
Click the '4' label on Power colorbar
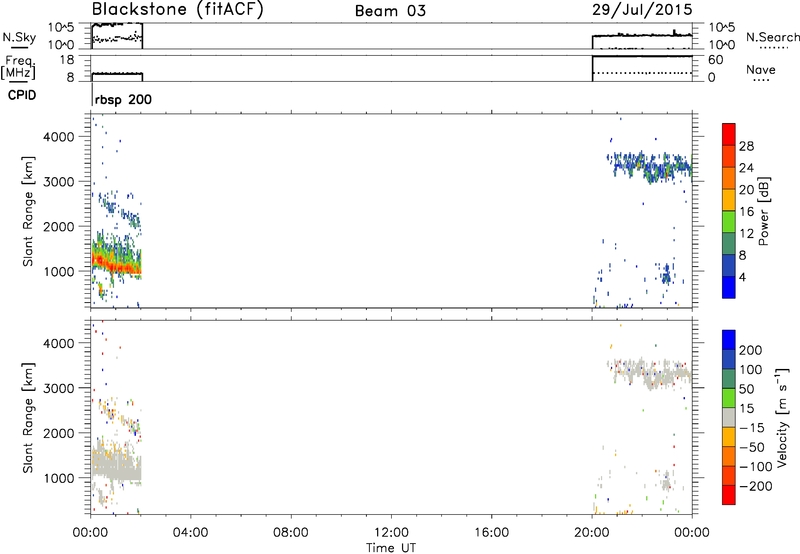click(743, 277)
